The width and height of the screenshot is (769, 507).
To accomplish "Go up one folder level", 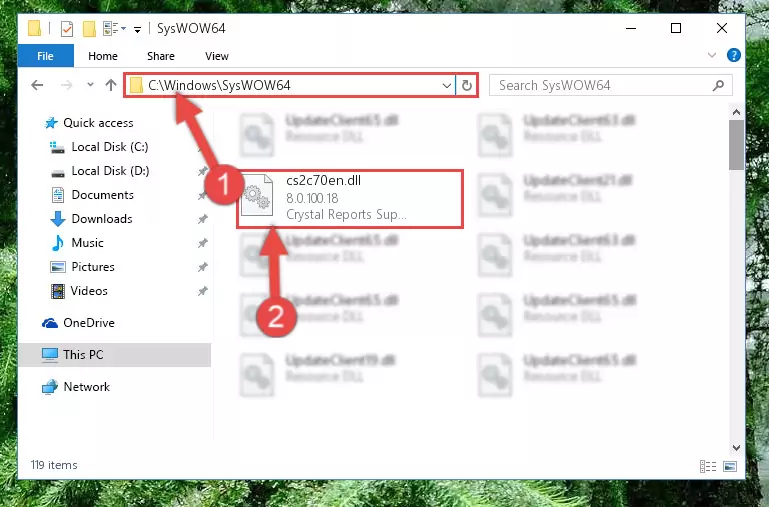I will (x=111, y=85).
